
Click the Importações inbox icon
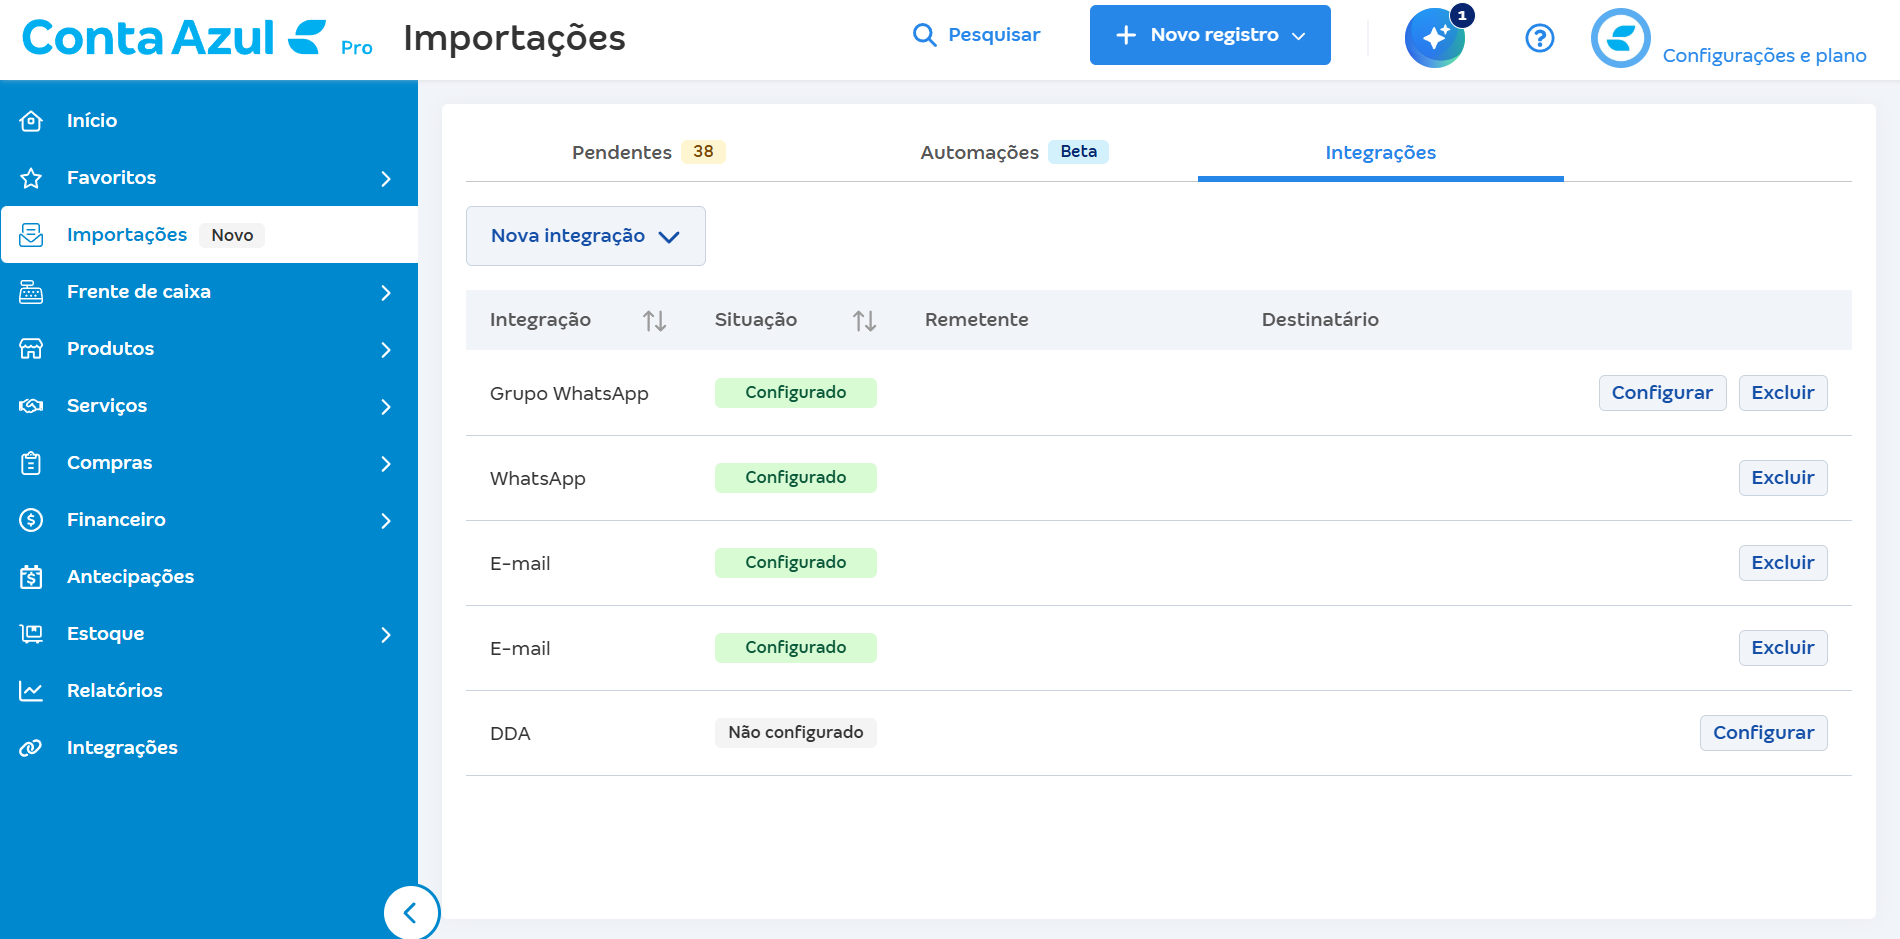pos(31,235)
